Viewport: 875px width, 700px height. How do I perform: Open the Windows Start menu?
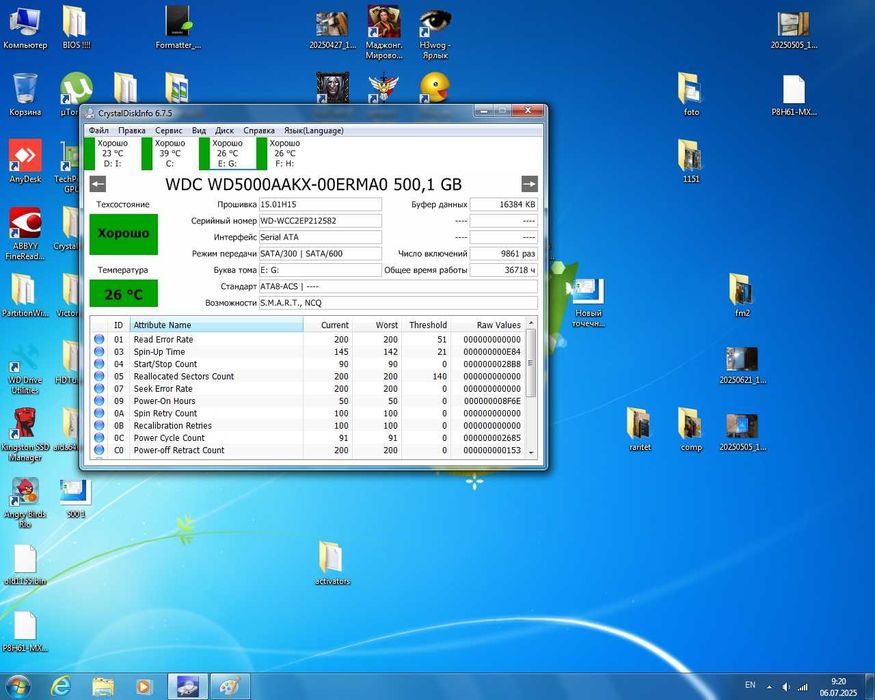click(x=17, y=687)
